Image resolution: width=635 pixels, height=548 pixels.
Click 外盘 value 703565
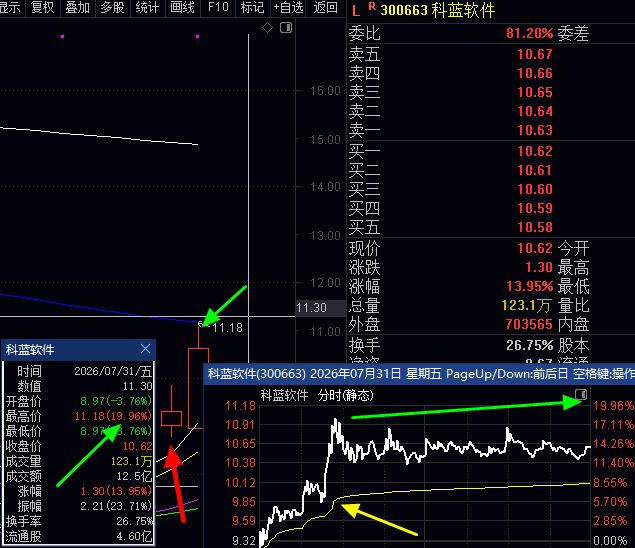pos(529,324)
